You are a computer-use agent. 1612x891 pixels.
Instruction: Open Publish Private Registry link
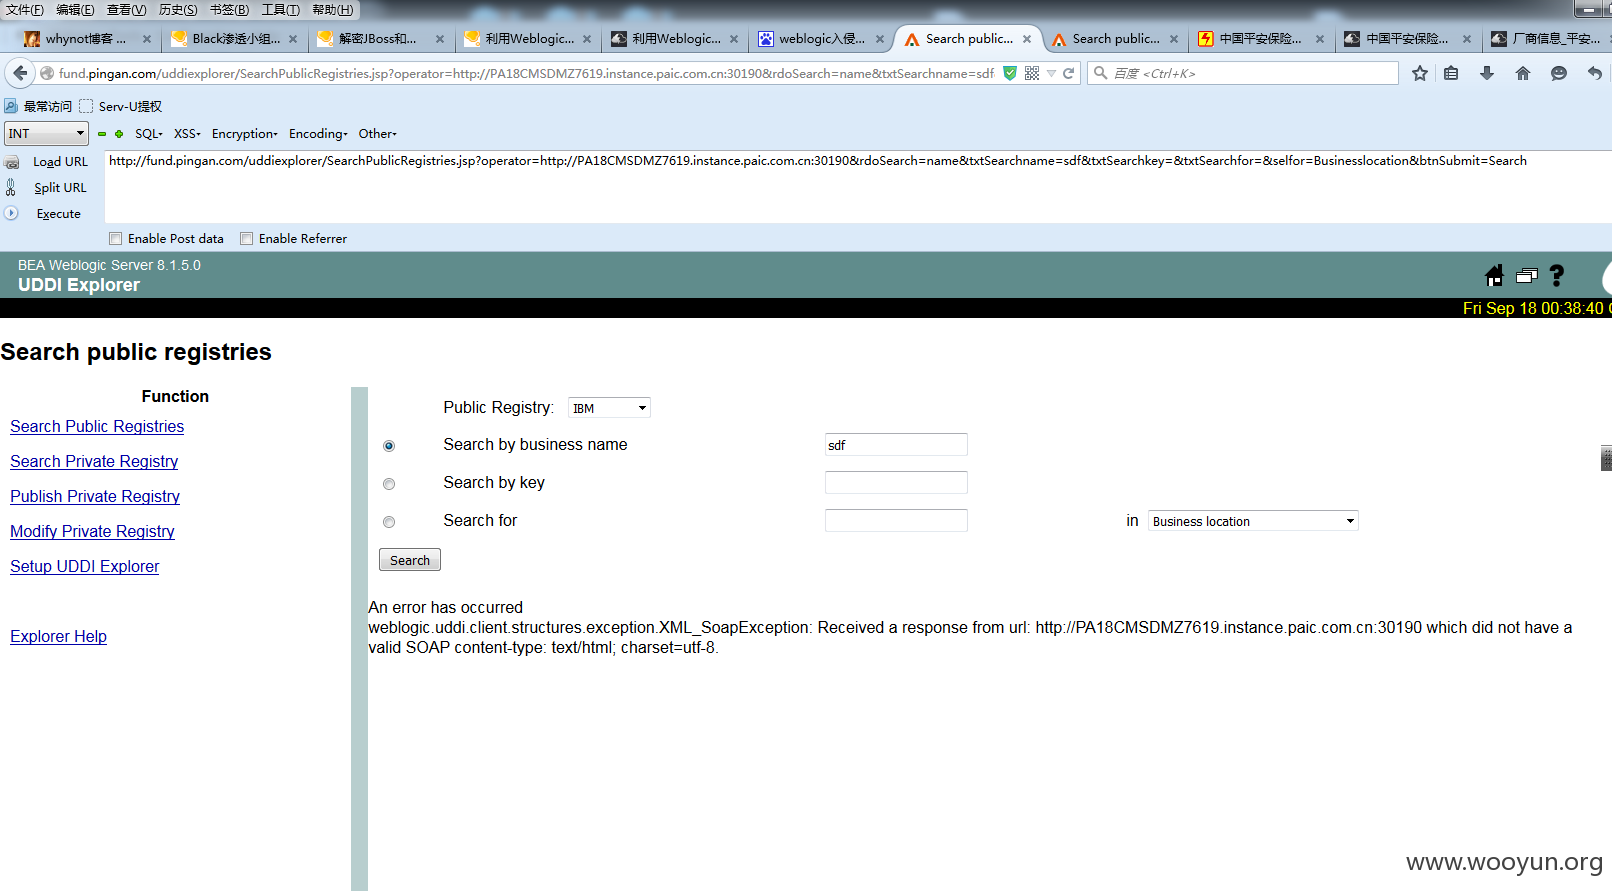(95, 496)
